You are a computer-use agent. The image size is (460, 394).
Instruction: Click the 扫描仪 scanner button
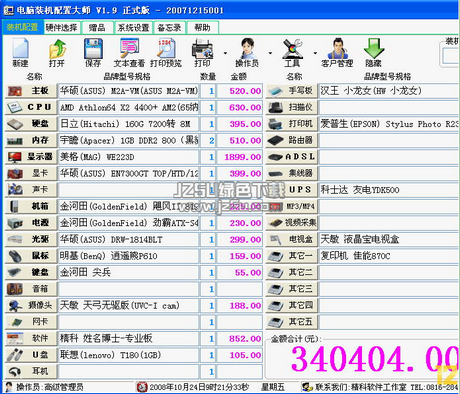292,107
